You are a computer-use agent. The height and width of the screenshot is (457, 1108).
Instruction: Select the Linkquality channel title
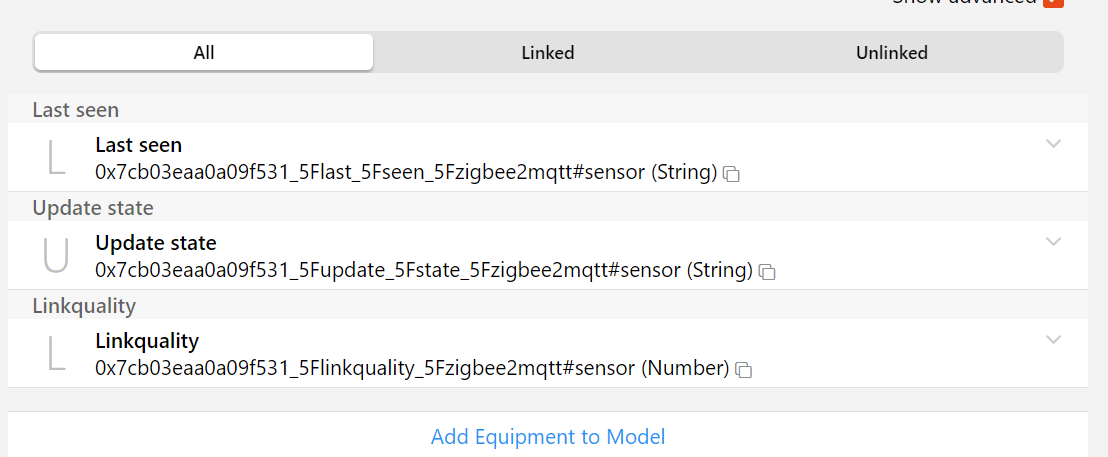(x=147, y=341)
